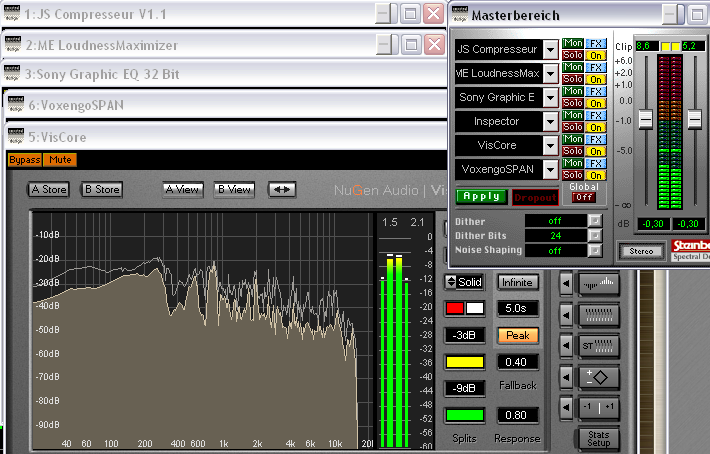Click the Stereo button in Masterbereich
The image size is (710, 454).
coord(641,251)
